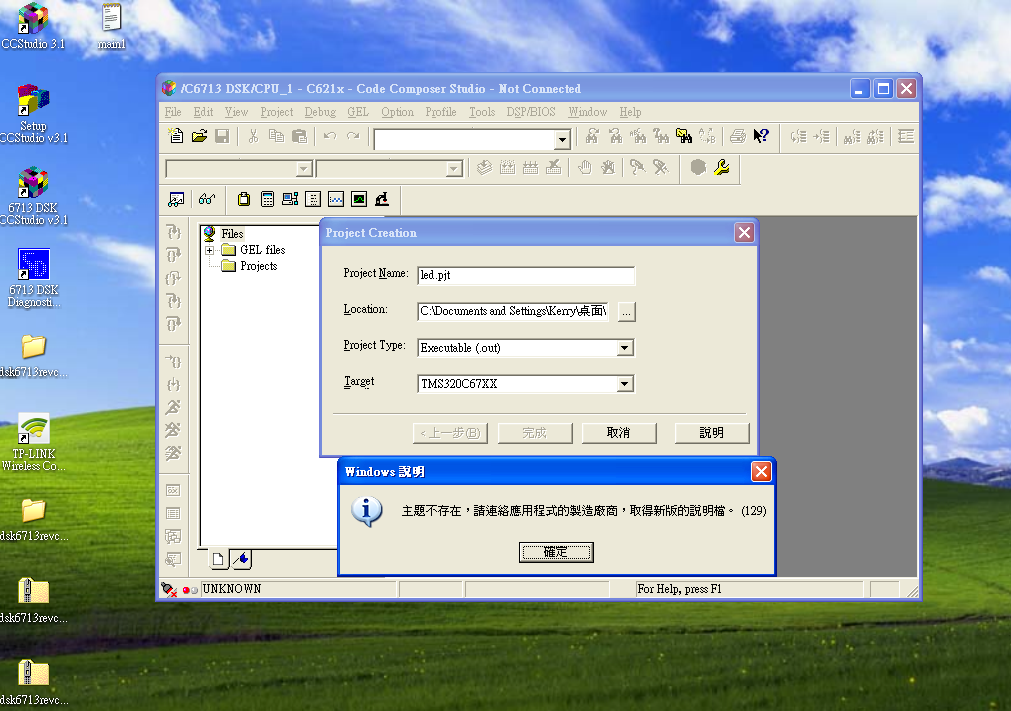
Task: Click the Project Name input field
Action: pyautogui.click(x=525, y=275)
